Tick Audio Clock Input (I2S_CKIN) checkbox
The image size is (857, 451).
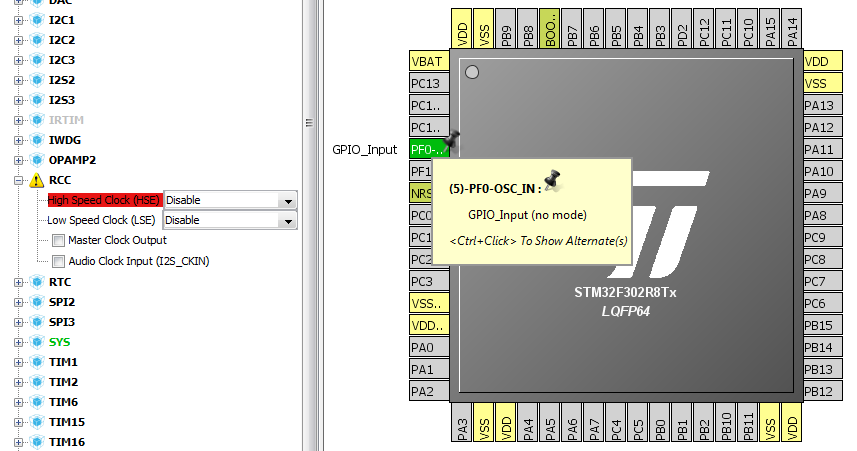coord(58,261)
